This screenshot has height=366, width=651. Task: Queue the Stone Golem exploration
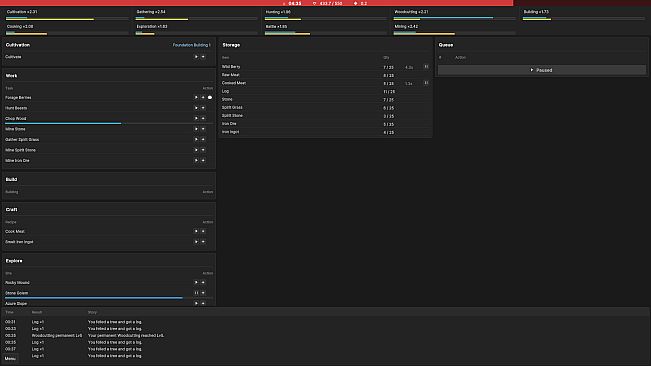tap(203, 293)
